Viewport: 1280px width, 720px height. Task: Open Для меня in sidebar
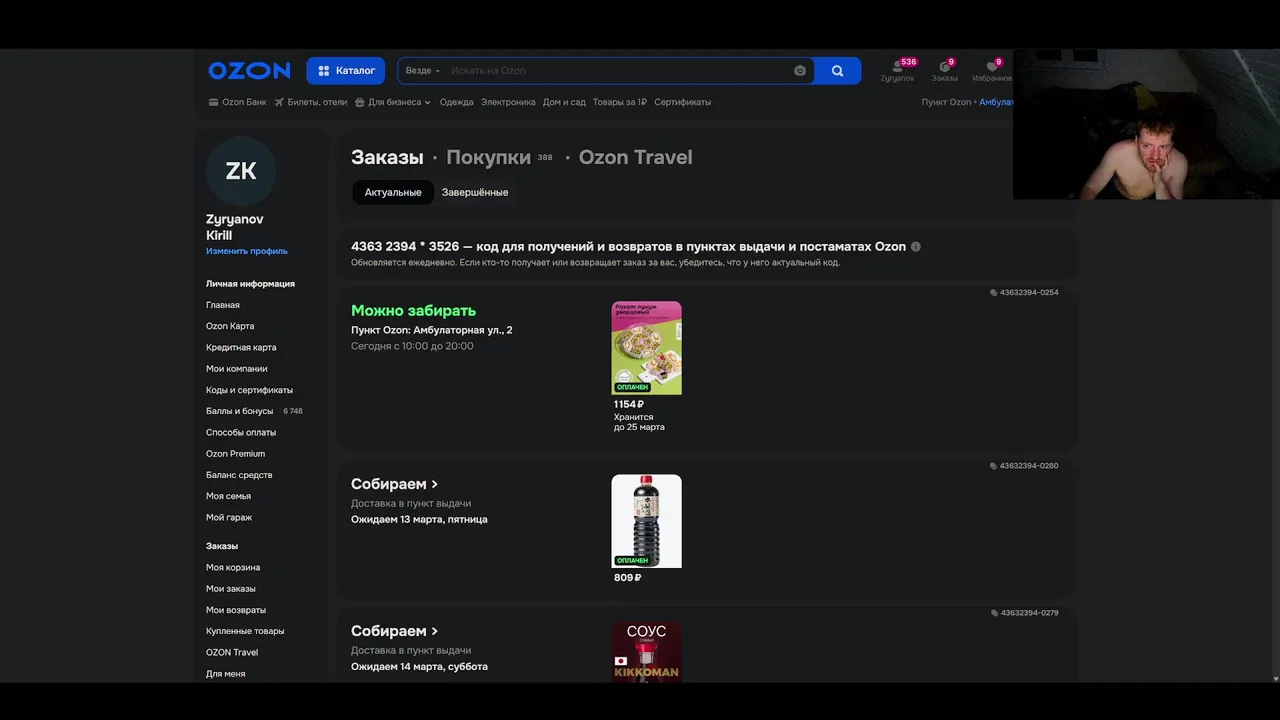(226, 674)
